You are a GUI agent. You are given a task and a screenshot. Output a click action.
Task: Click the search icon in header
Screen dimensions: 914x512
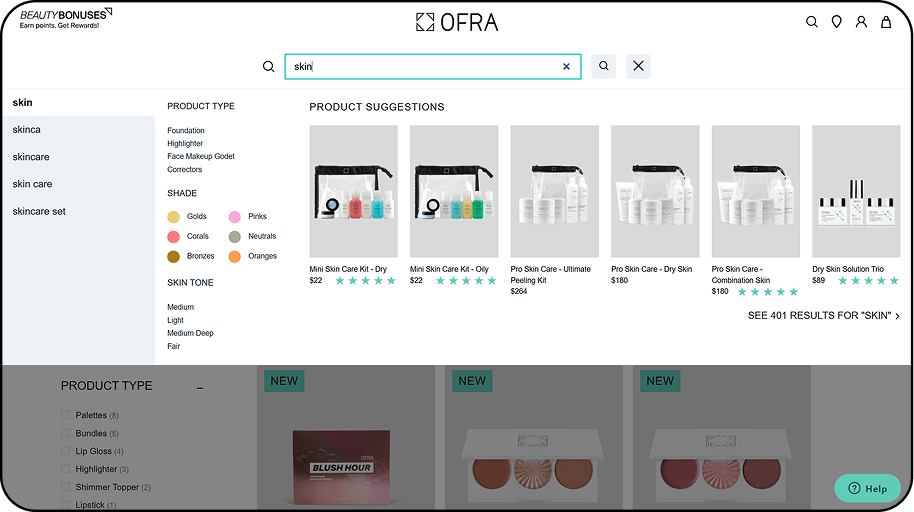811,22
